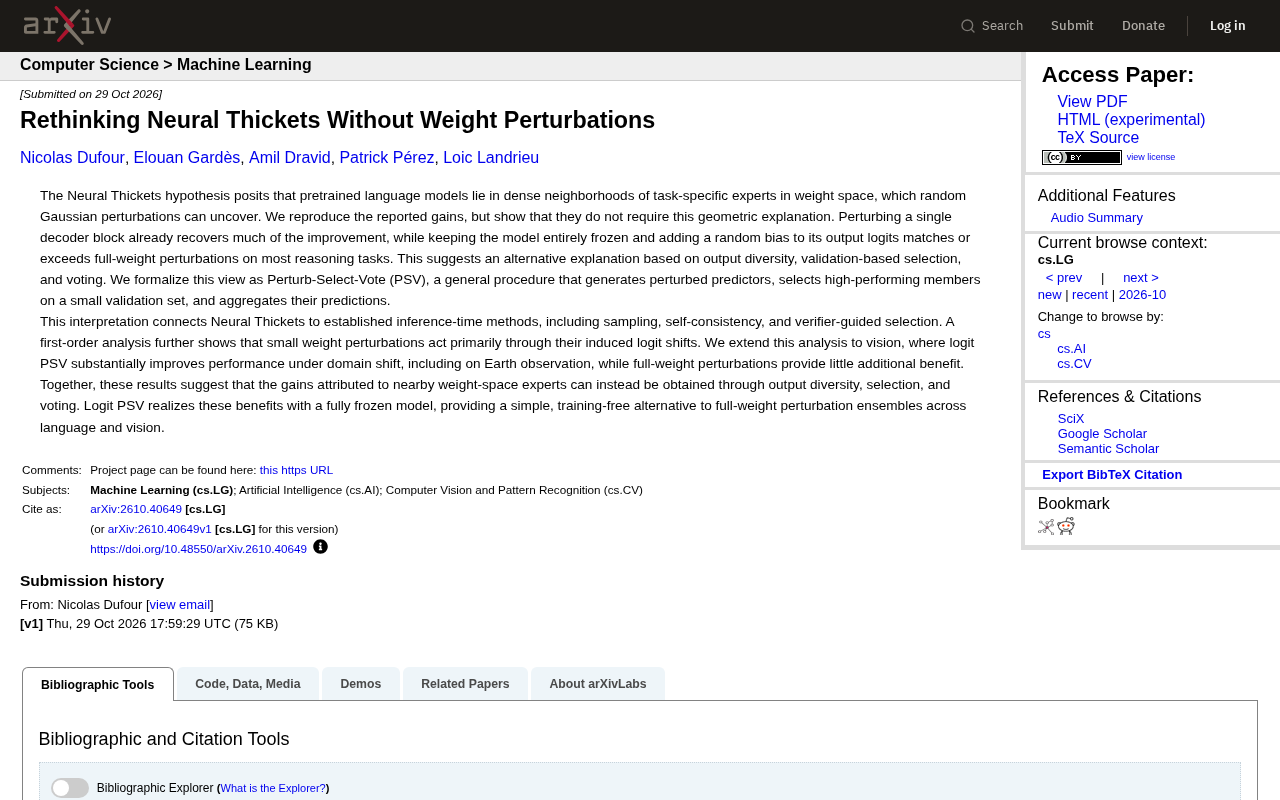This screenshot has width=1280, height=800.
Task: Click the Creative Commons BY license badge
Action: 1081,157
